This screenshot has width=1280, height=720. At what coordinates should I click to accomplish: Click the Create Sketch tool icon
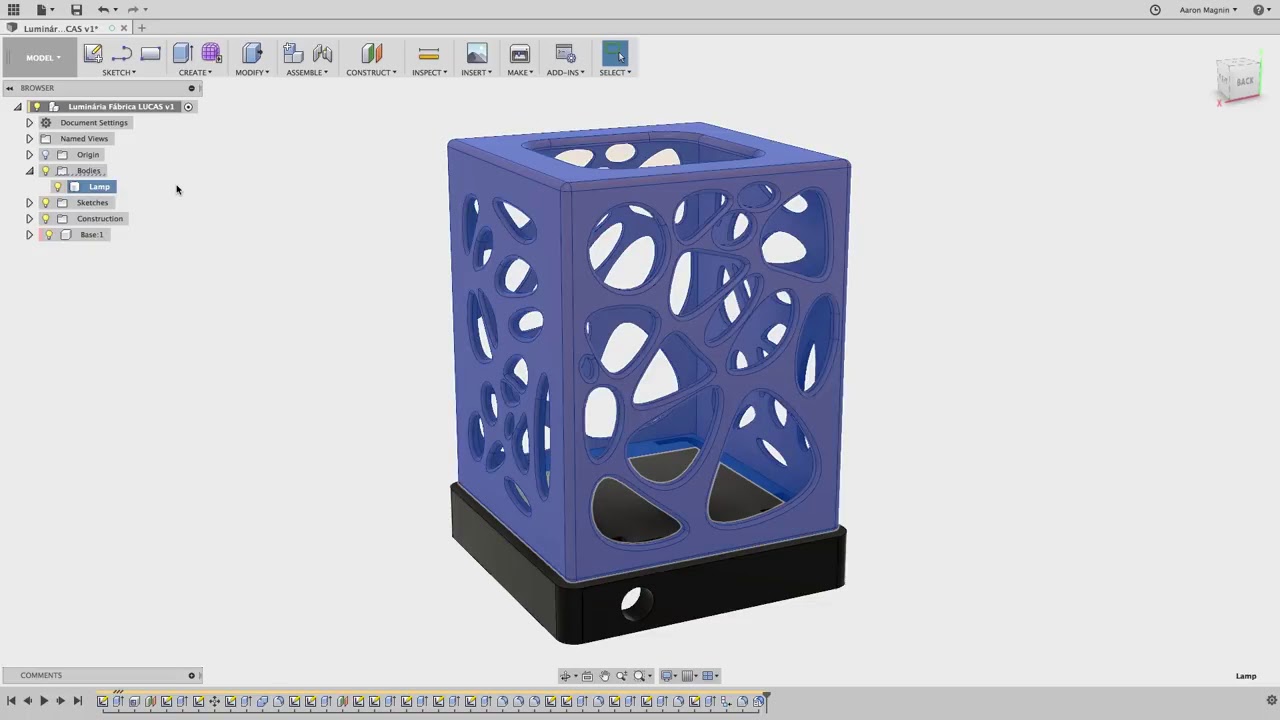93,54
